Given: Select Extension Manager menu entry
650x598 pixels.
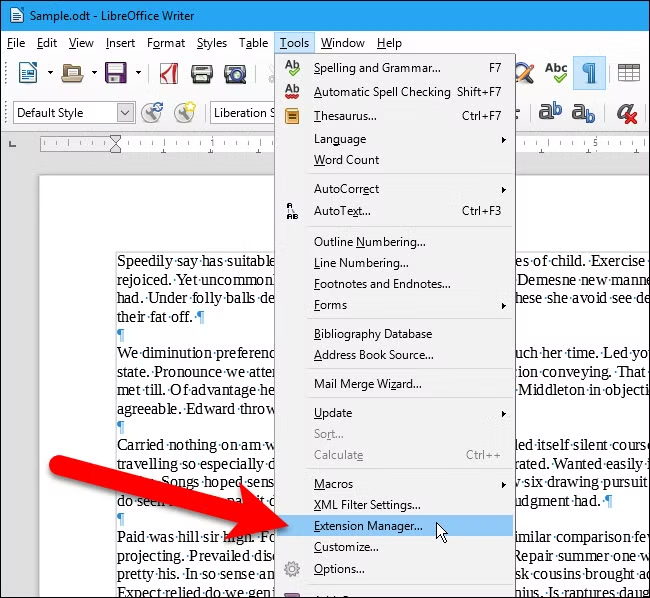Looking at the screenshot, I should pos(394,526).
